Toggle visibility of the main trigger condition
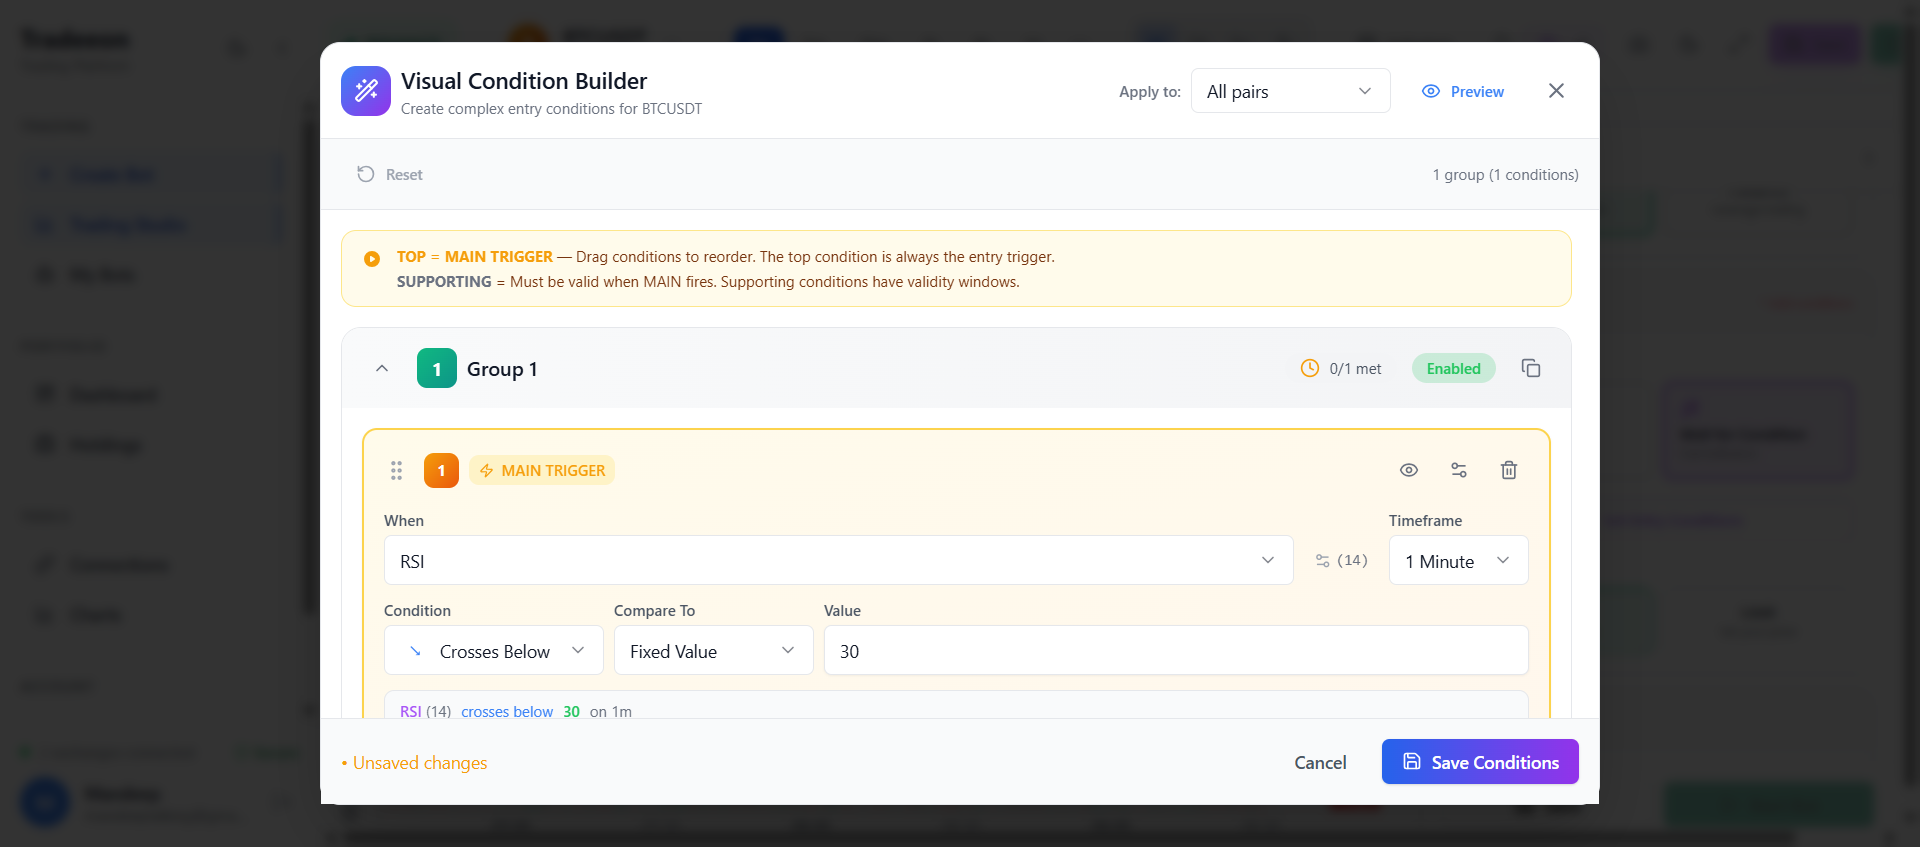 coord(1409,470)
